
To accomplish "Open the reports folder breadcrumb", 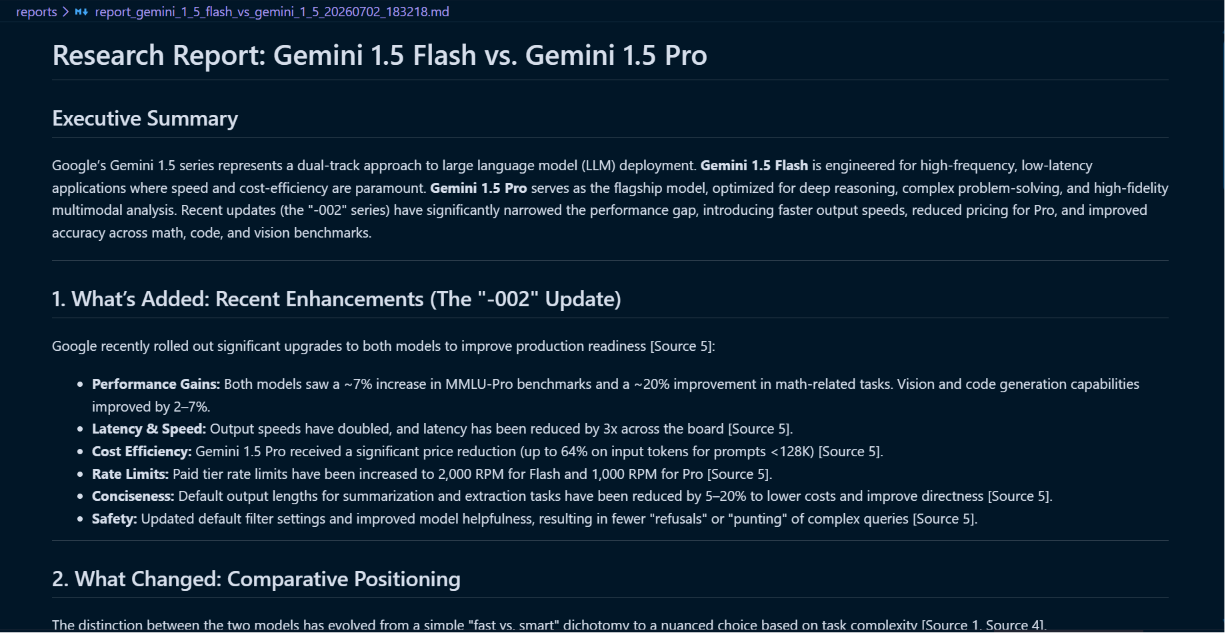I will [x=36, y=11].
